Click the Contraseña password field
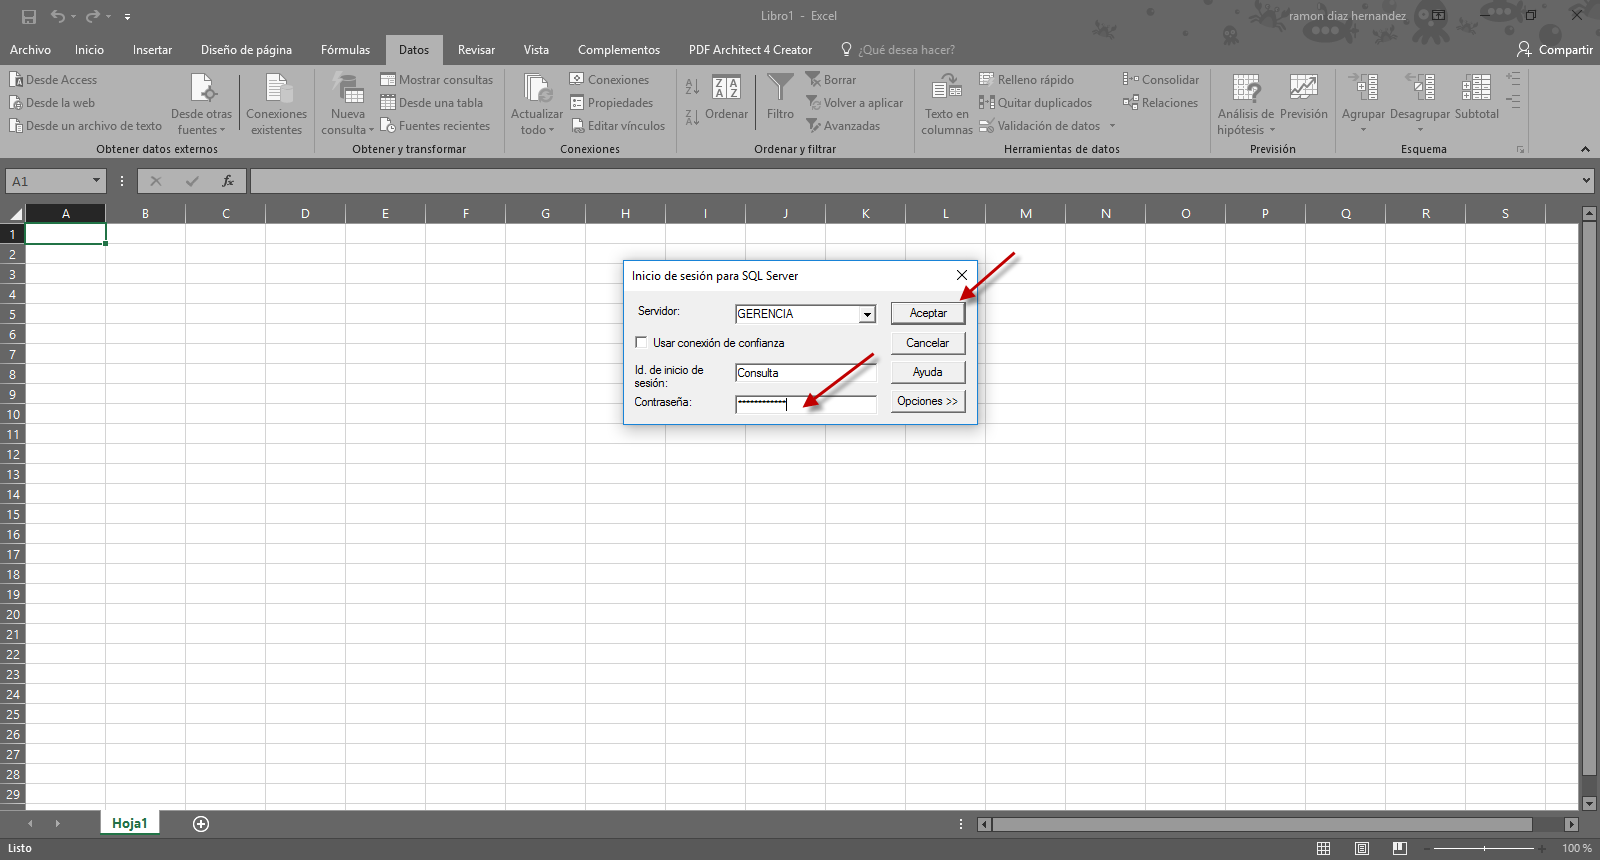Viewport: 1600px width, 860px height. click(x=806, y=404)
